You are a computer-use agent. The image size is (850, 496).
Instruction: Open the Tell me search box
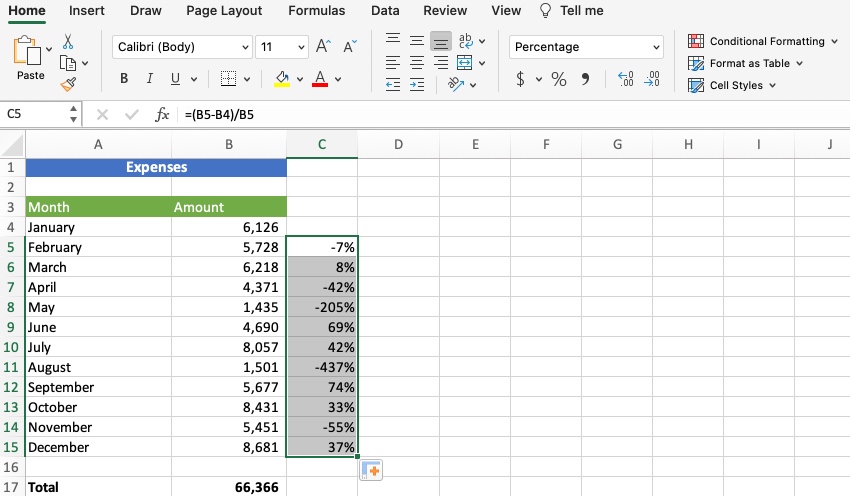click(x=572, y=11)
